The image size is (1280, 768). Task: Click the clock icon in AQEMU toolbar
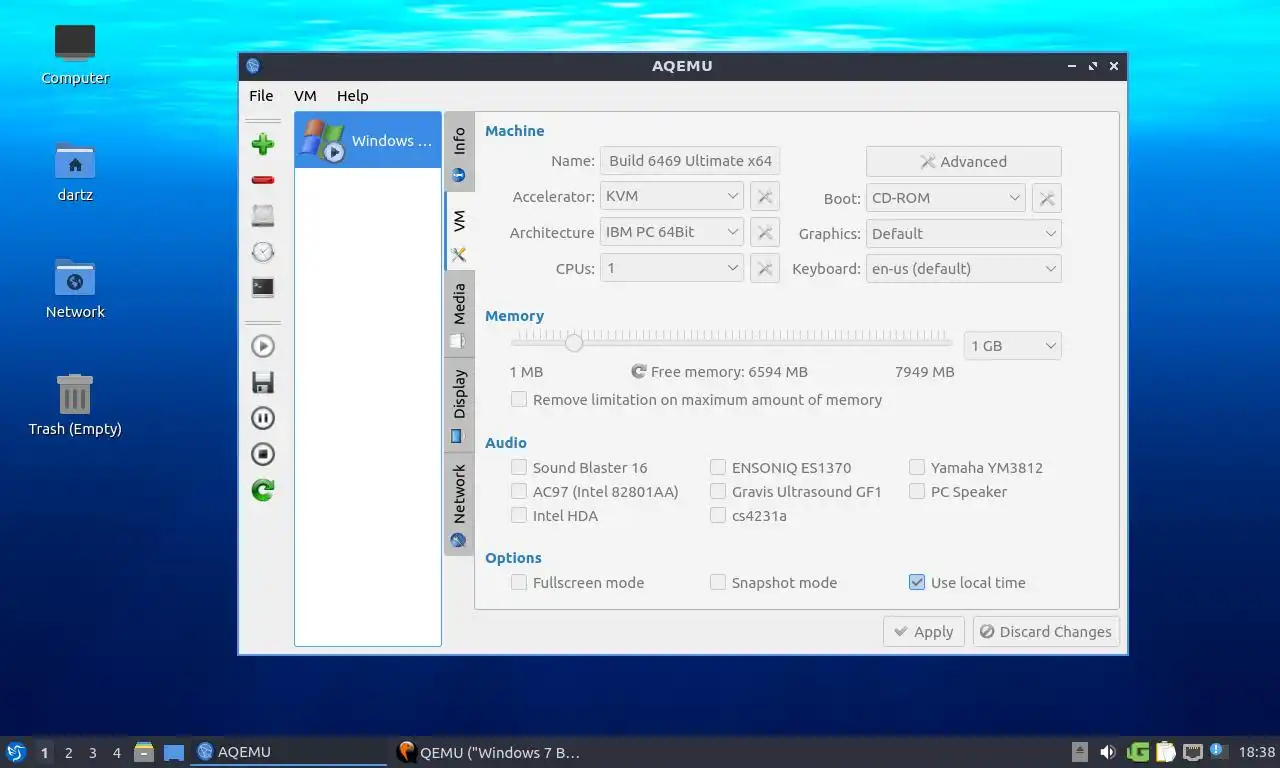coord(263,252)
